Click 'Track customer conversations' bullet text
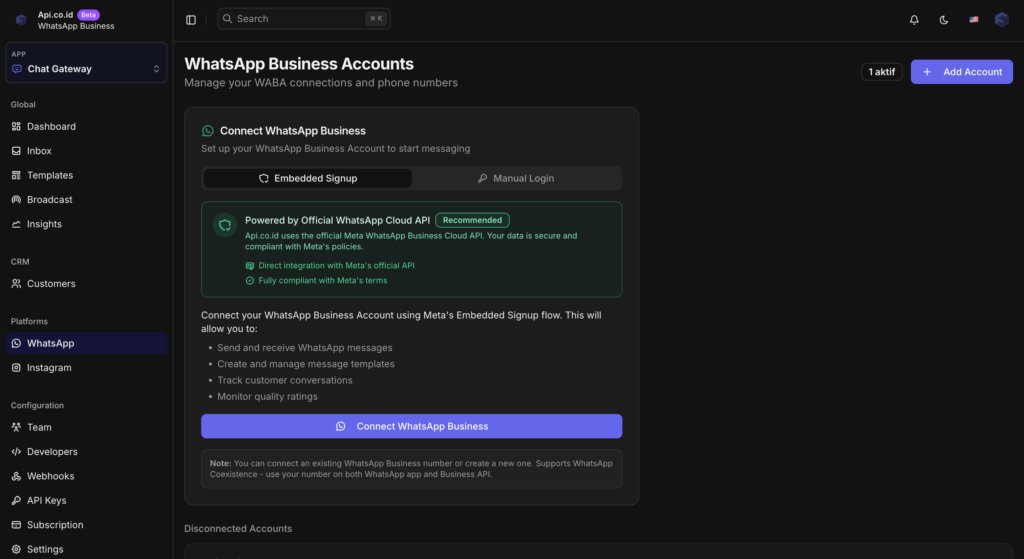This screenshot has width=1024, height=559. 285,380
